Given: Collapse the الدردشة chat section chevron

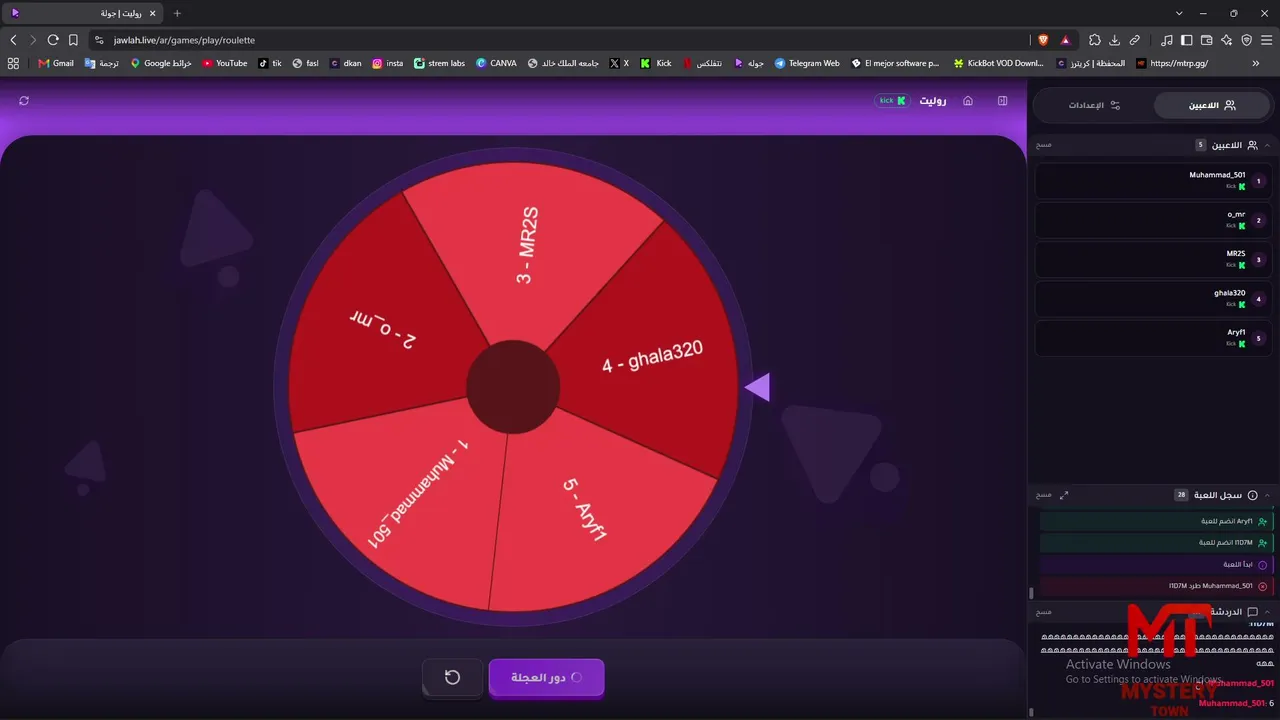Looking at the screenshot, I should click(1268, 612).
